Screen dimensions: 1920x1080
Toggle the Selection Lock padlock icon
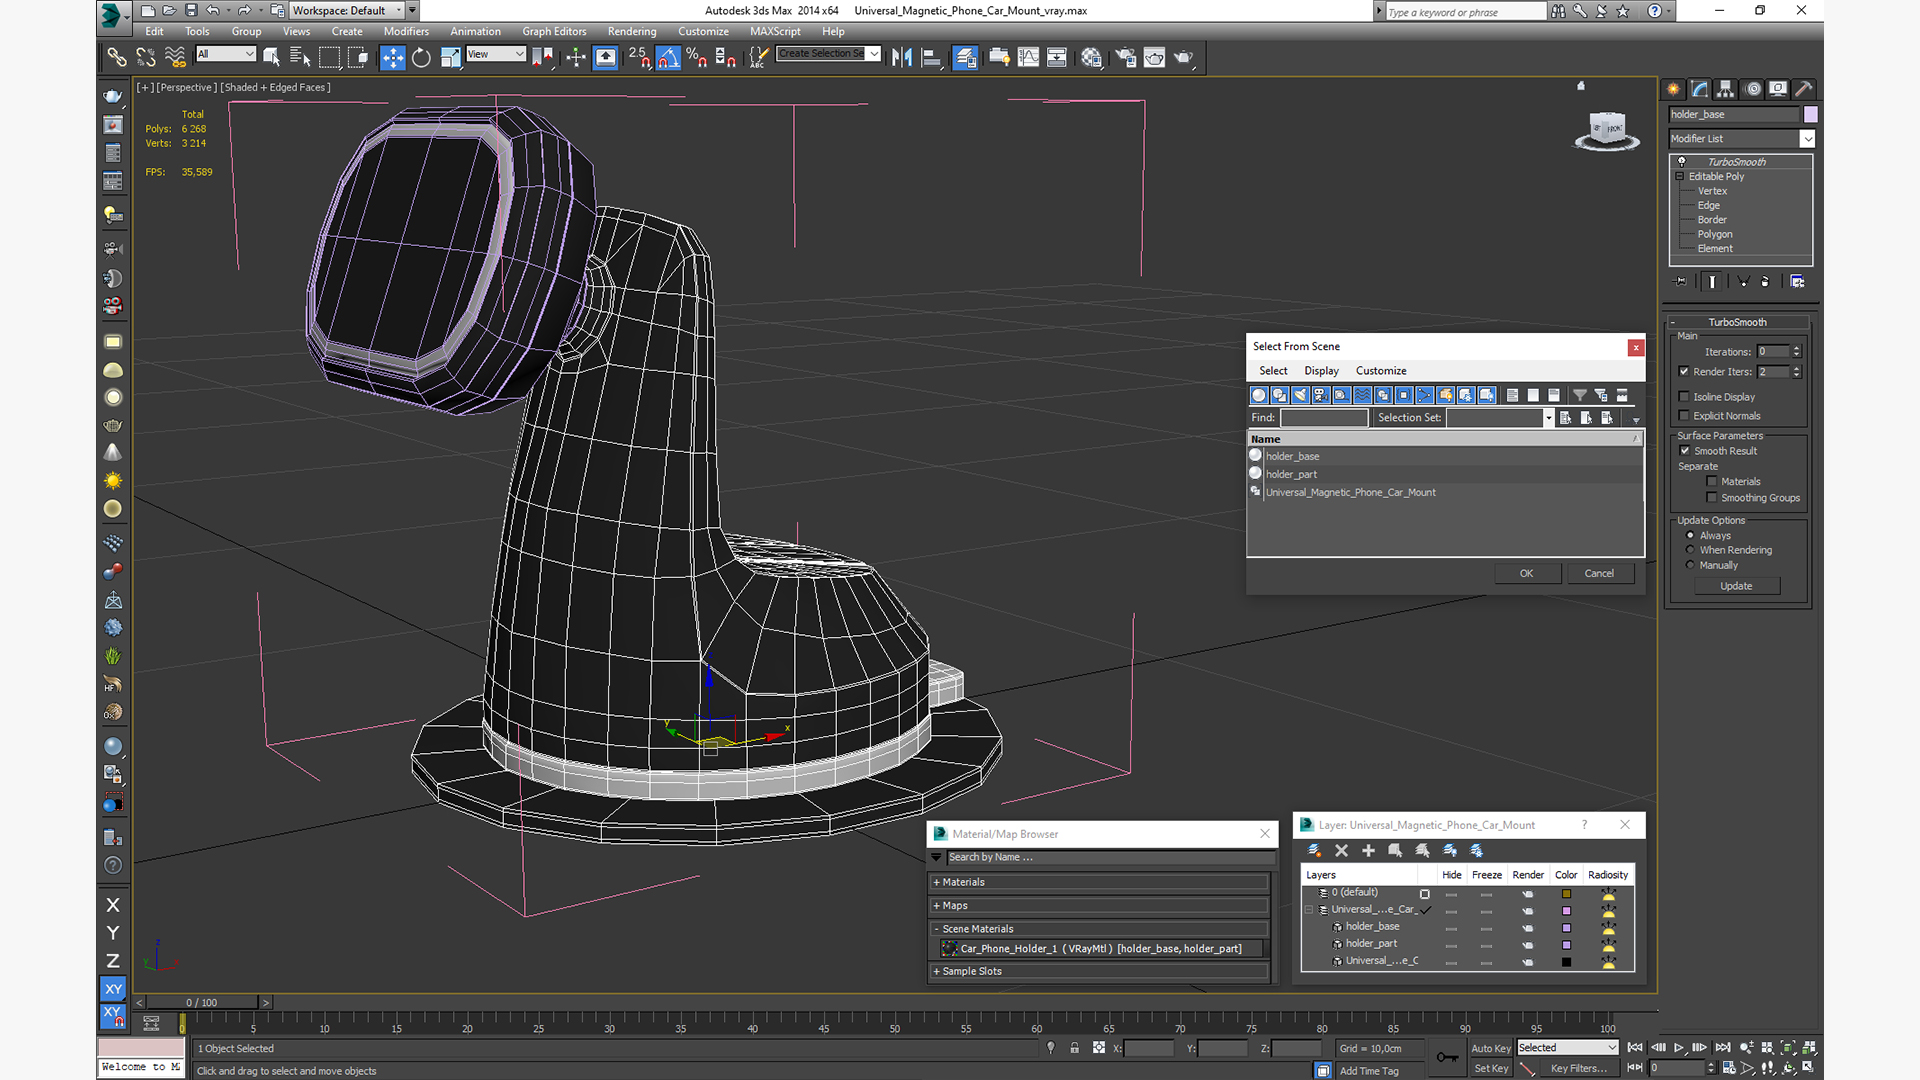pos(1074,1048)
